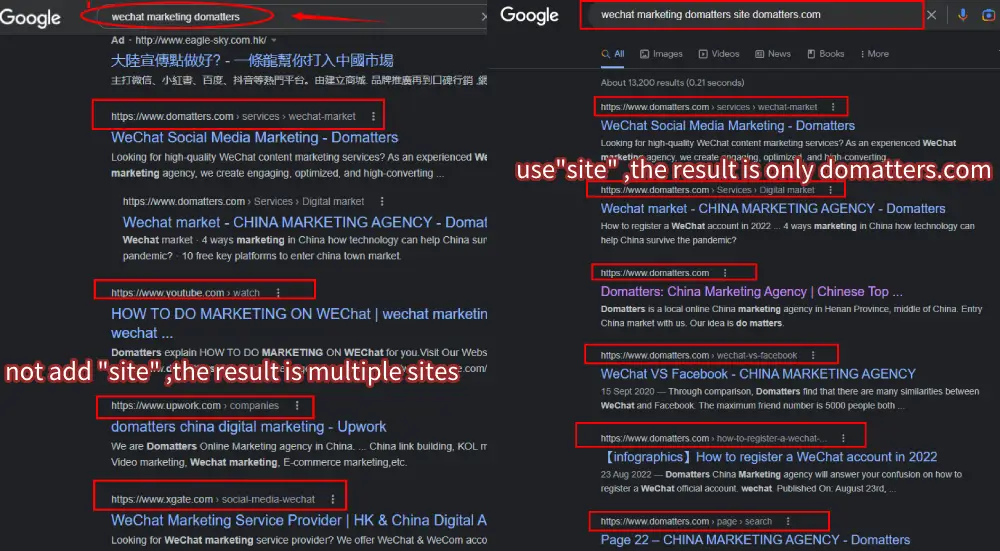Expand the More search filters menu
Viewport: 1000px width, 551px height.
tap(874, 54)
